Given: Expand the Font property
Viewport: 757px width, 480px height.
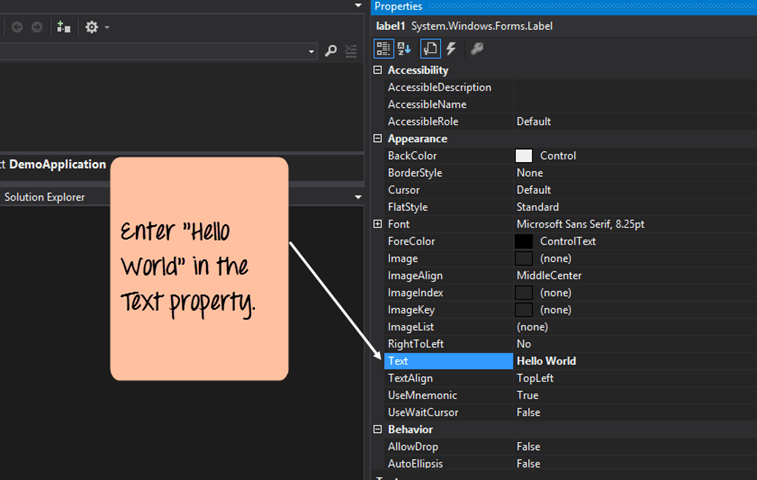Looking at the screenshot, I should [377, 224].
